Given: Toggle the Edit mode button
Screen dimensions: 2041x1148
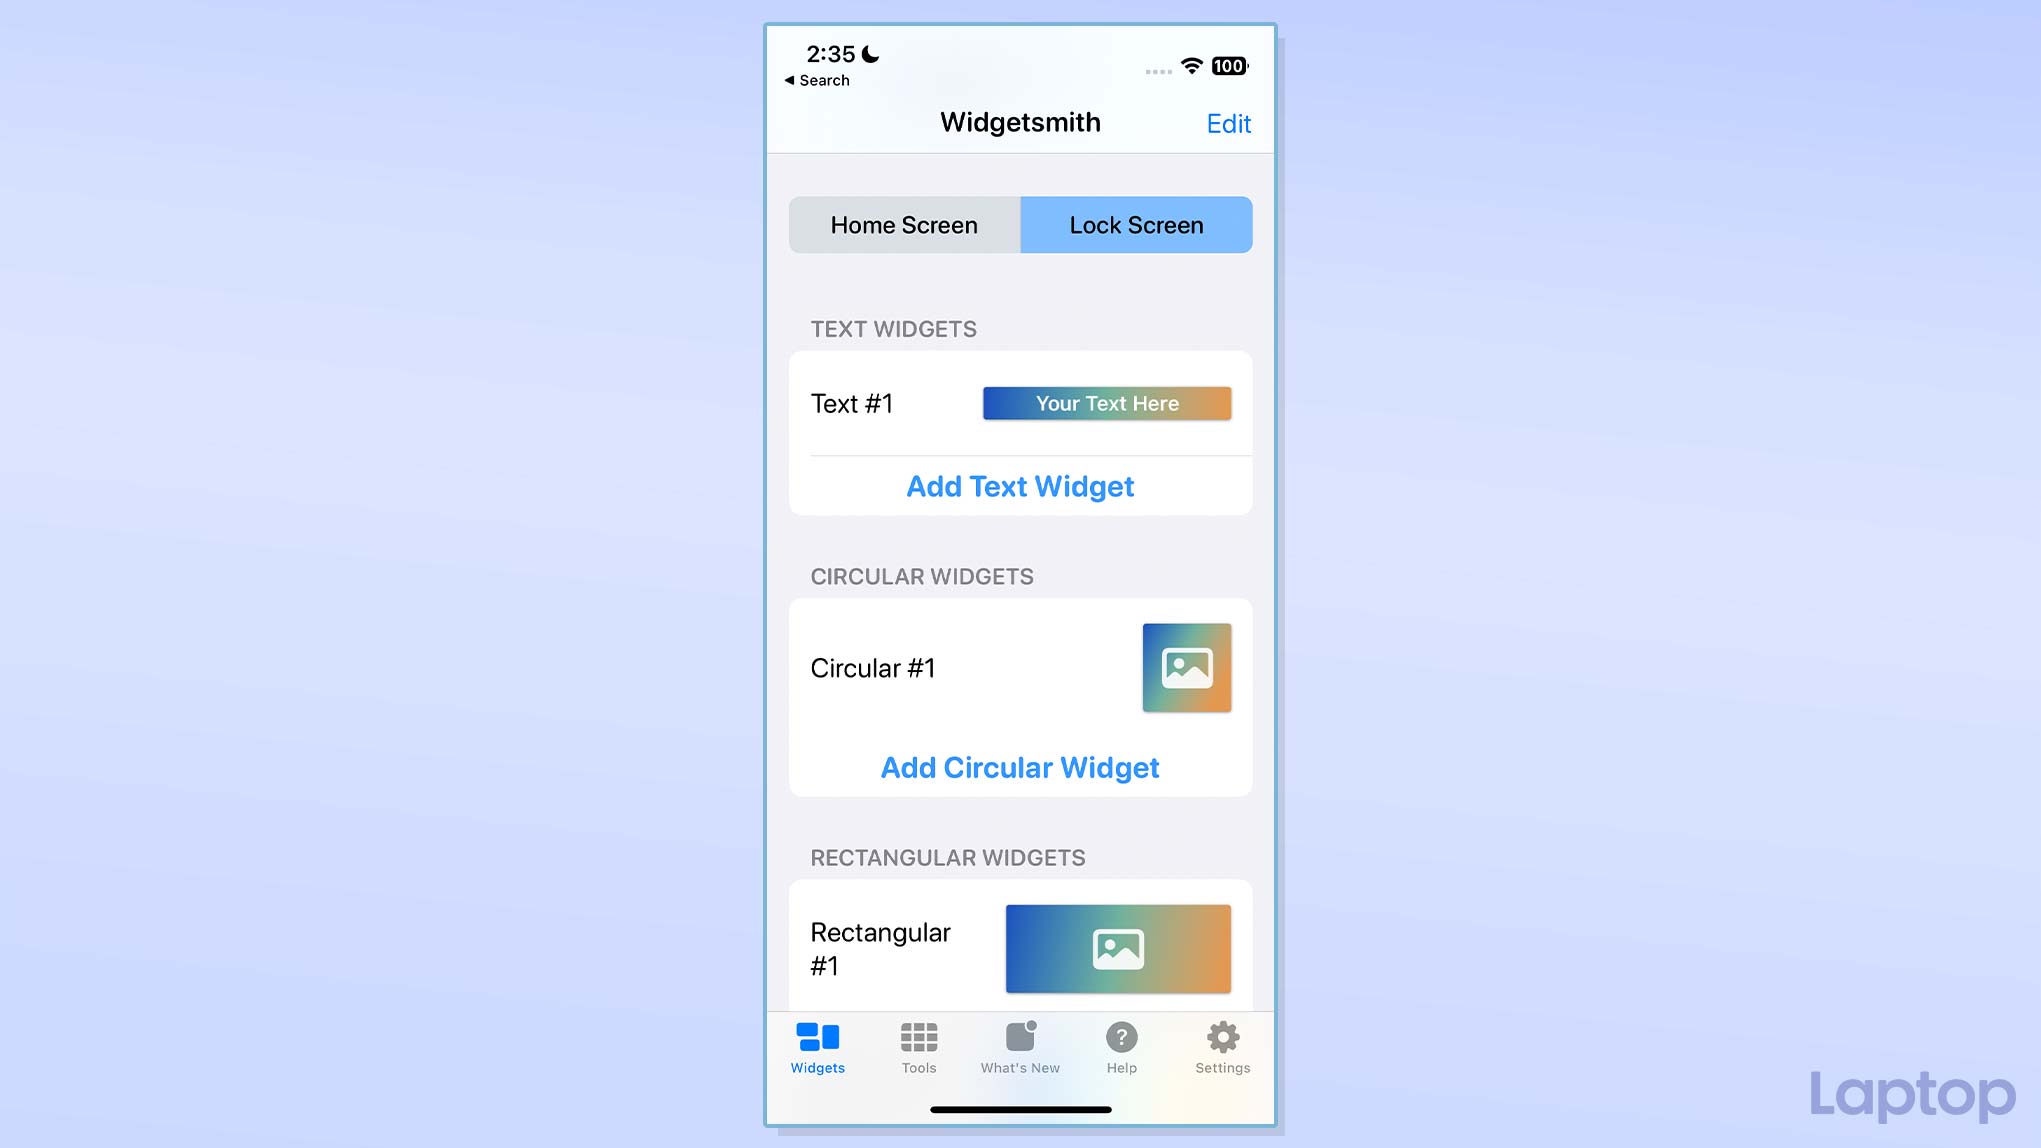Looking at the screenshot, I should click(1228, 123).
